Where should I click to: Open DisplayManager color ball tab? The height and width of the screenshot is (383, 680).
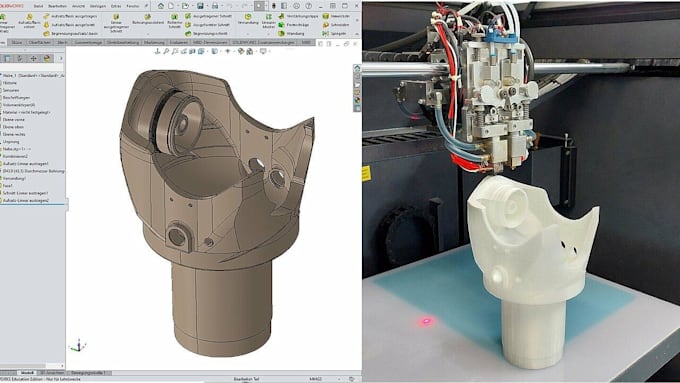(x=47, y=58)
